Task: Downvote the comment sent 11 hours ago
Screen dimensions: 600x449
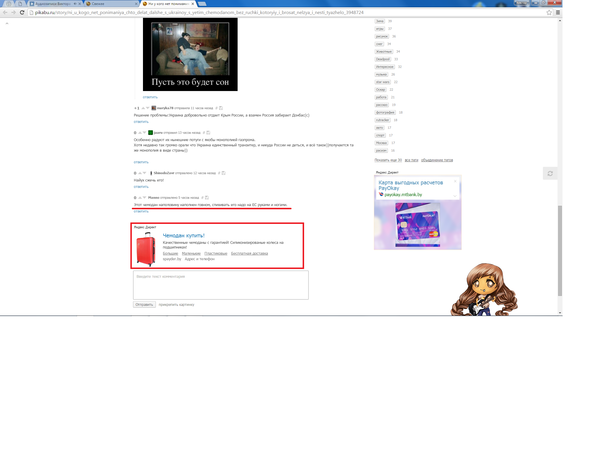Action: pos(147,108)
